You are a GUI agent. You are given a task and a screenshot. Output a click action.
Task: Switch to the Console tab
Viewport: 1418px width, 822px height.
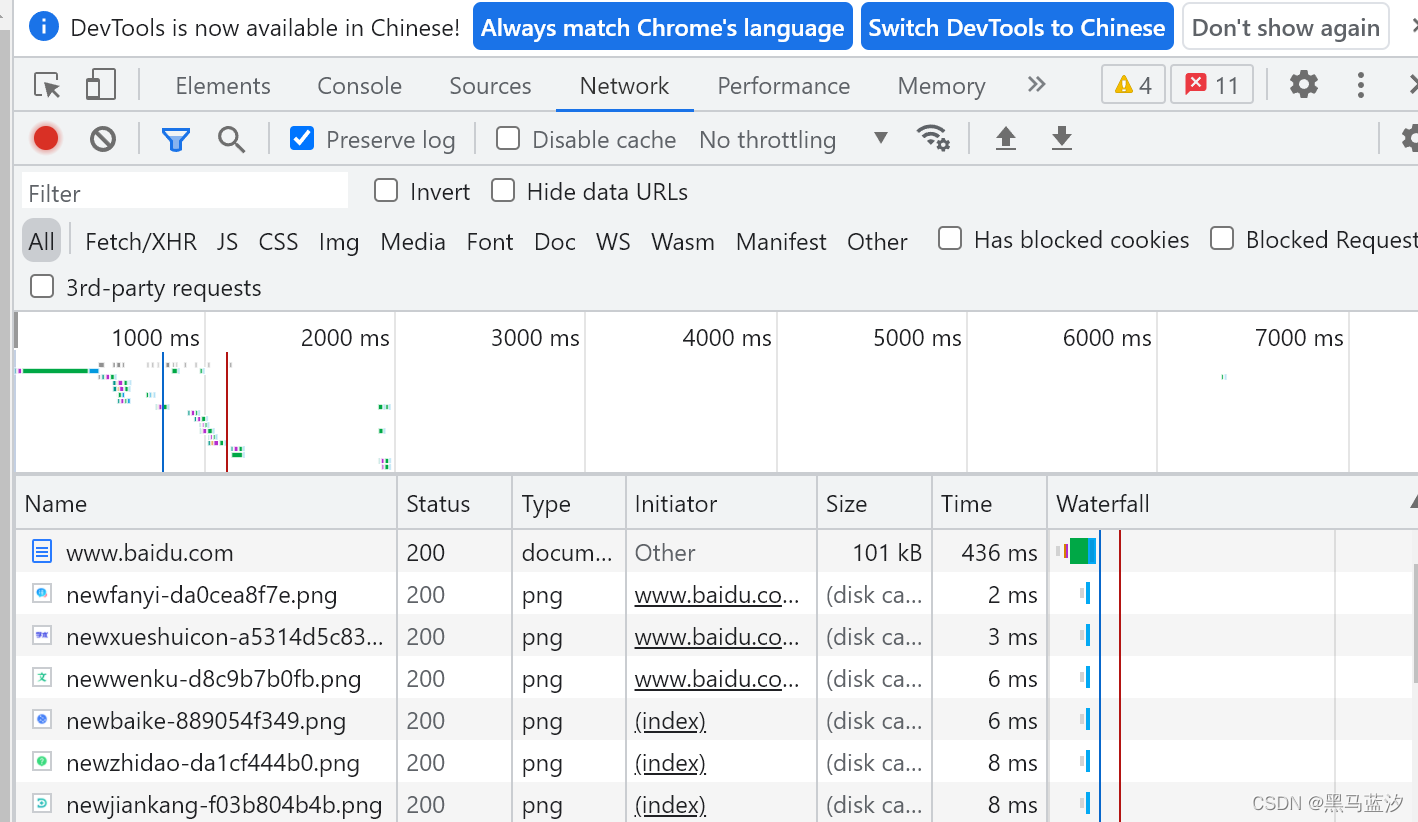click(x=359, y=86)
